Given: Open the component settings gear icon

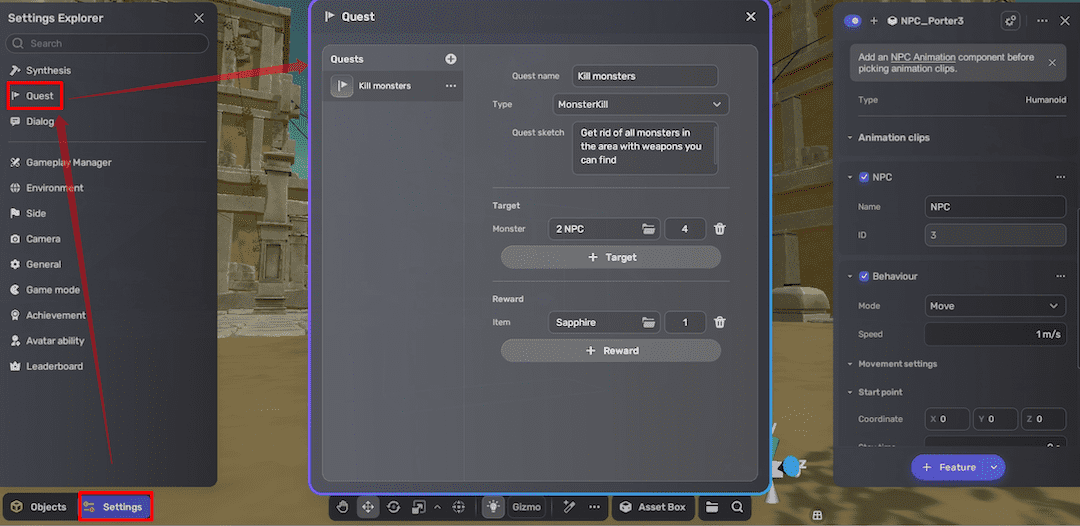Looking at the screenshot, I should tap(1010, 21).
